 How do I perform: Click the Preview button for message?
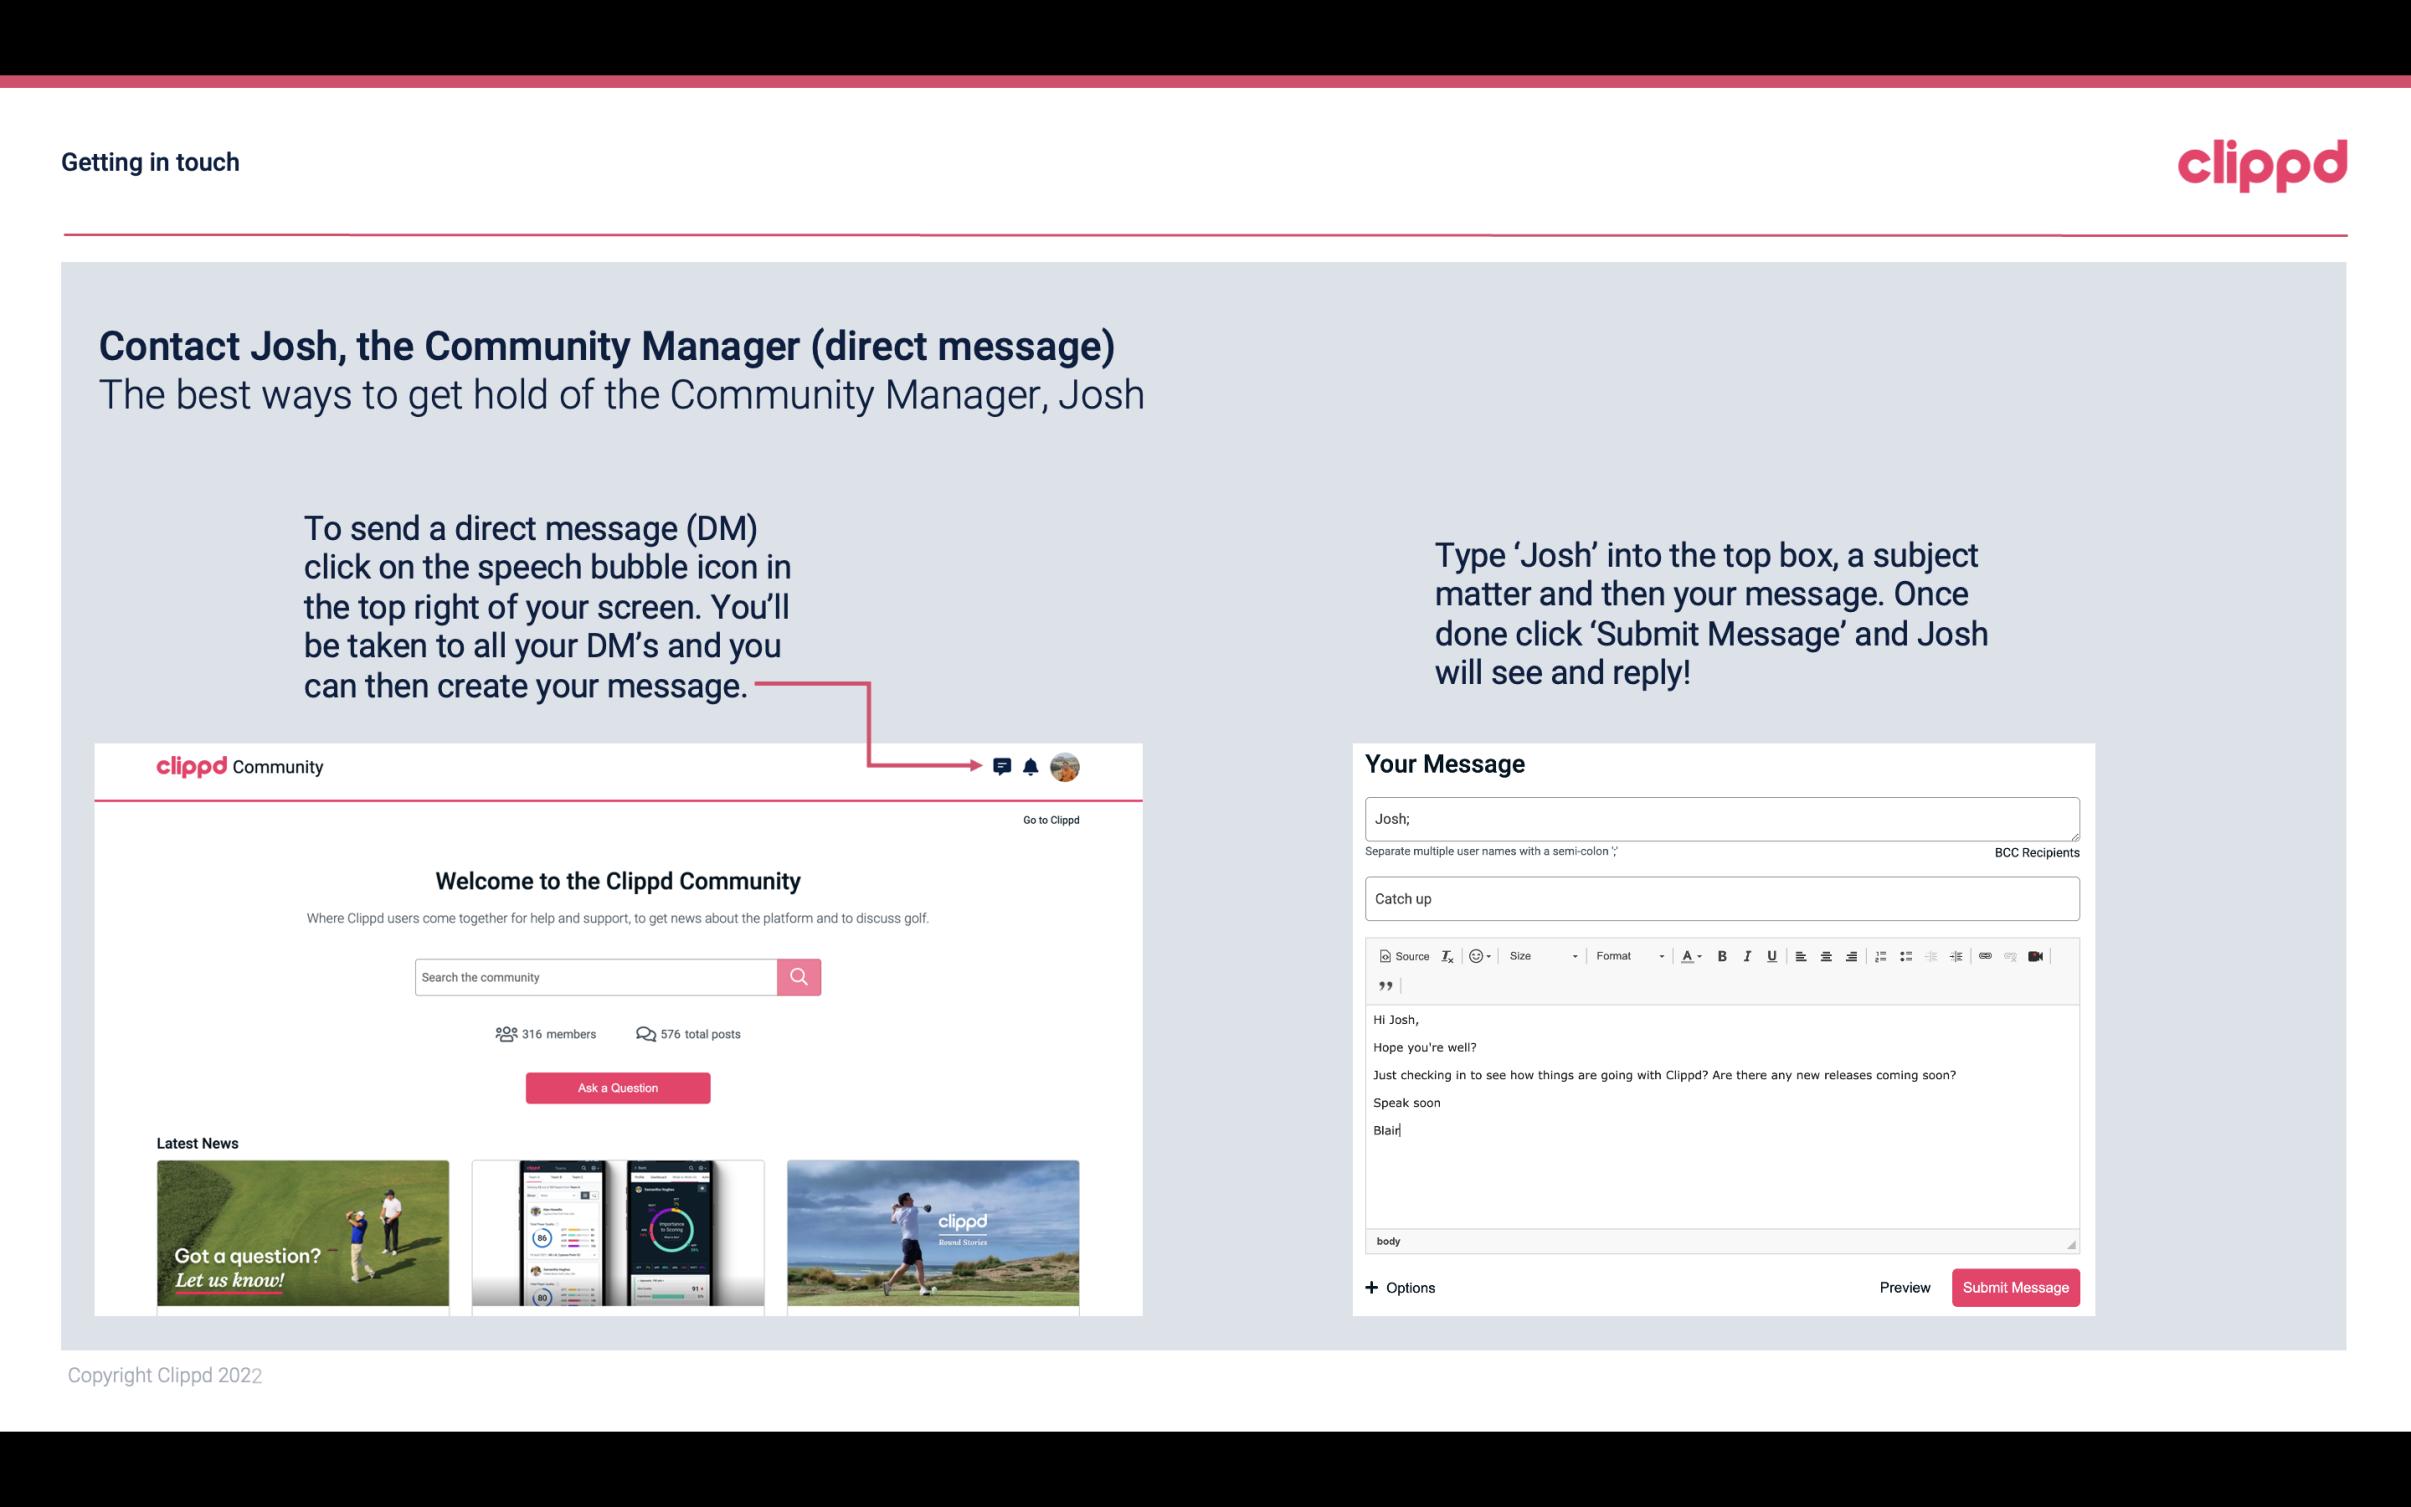click(1904, 1287)
